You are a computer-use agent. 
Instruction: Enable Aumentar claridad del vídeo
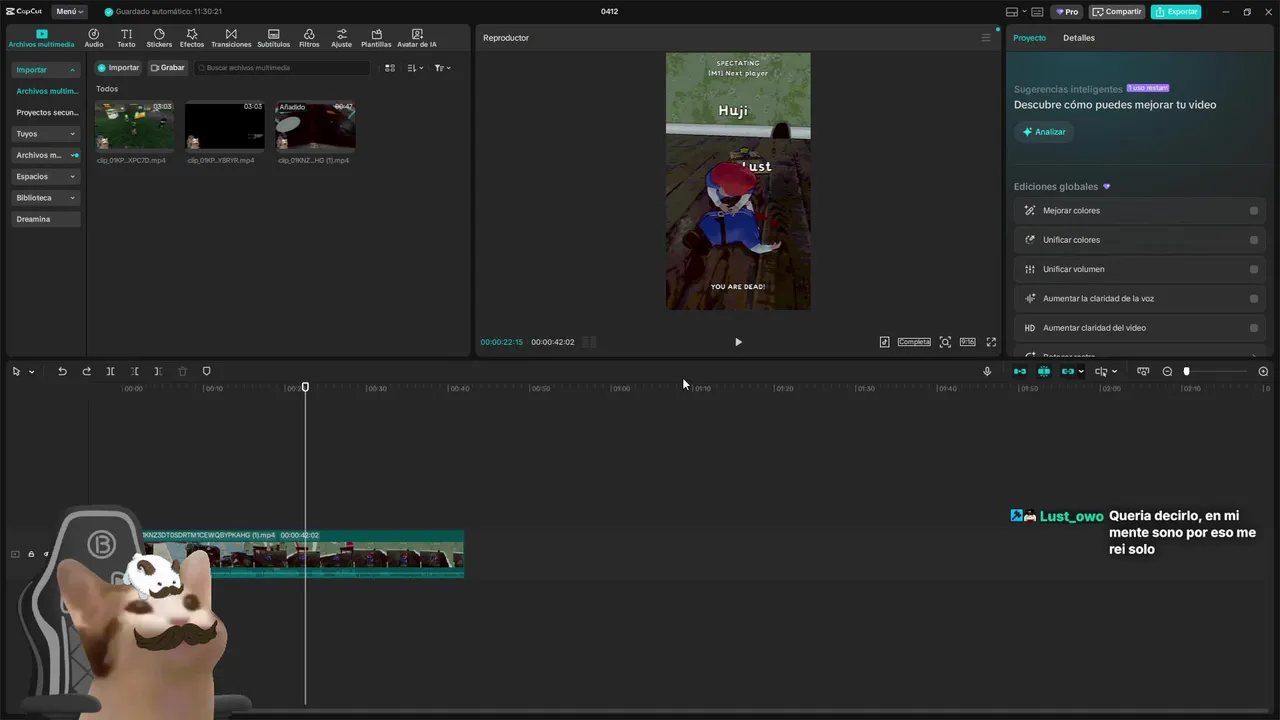[x=1254, y=328]
